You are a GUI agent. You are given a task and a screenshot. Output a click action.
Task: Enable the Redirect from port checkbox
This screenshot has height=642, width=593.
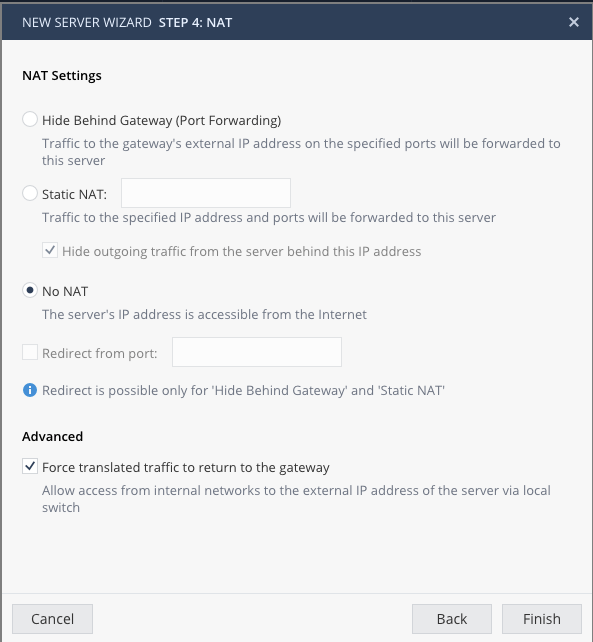pyautogui.click(x=30, y=352)
